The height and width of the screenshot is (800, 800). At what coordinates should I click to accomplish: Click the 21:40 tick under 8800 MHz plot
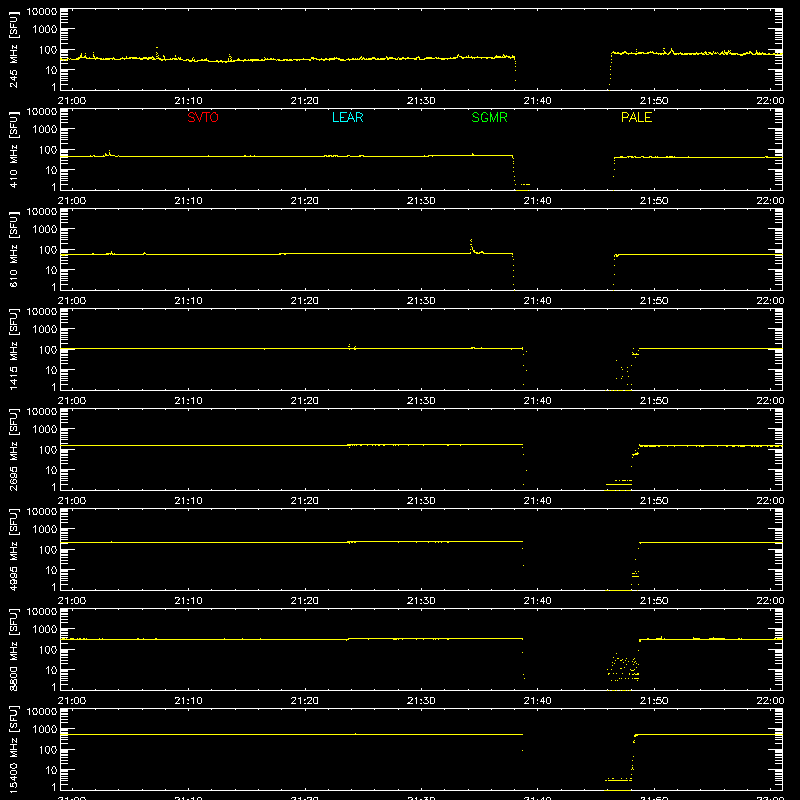537,701
